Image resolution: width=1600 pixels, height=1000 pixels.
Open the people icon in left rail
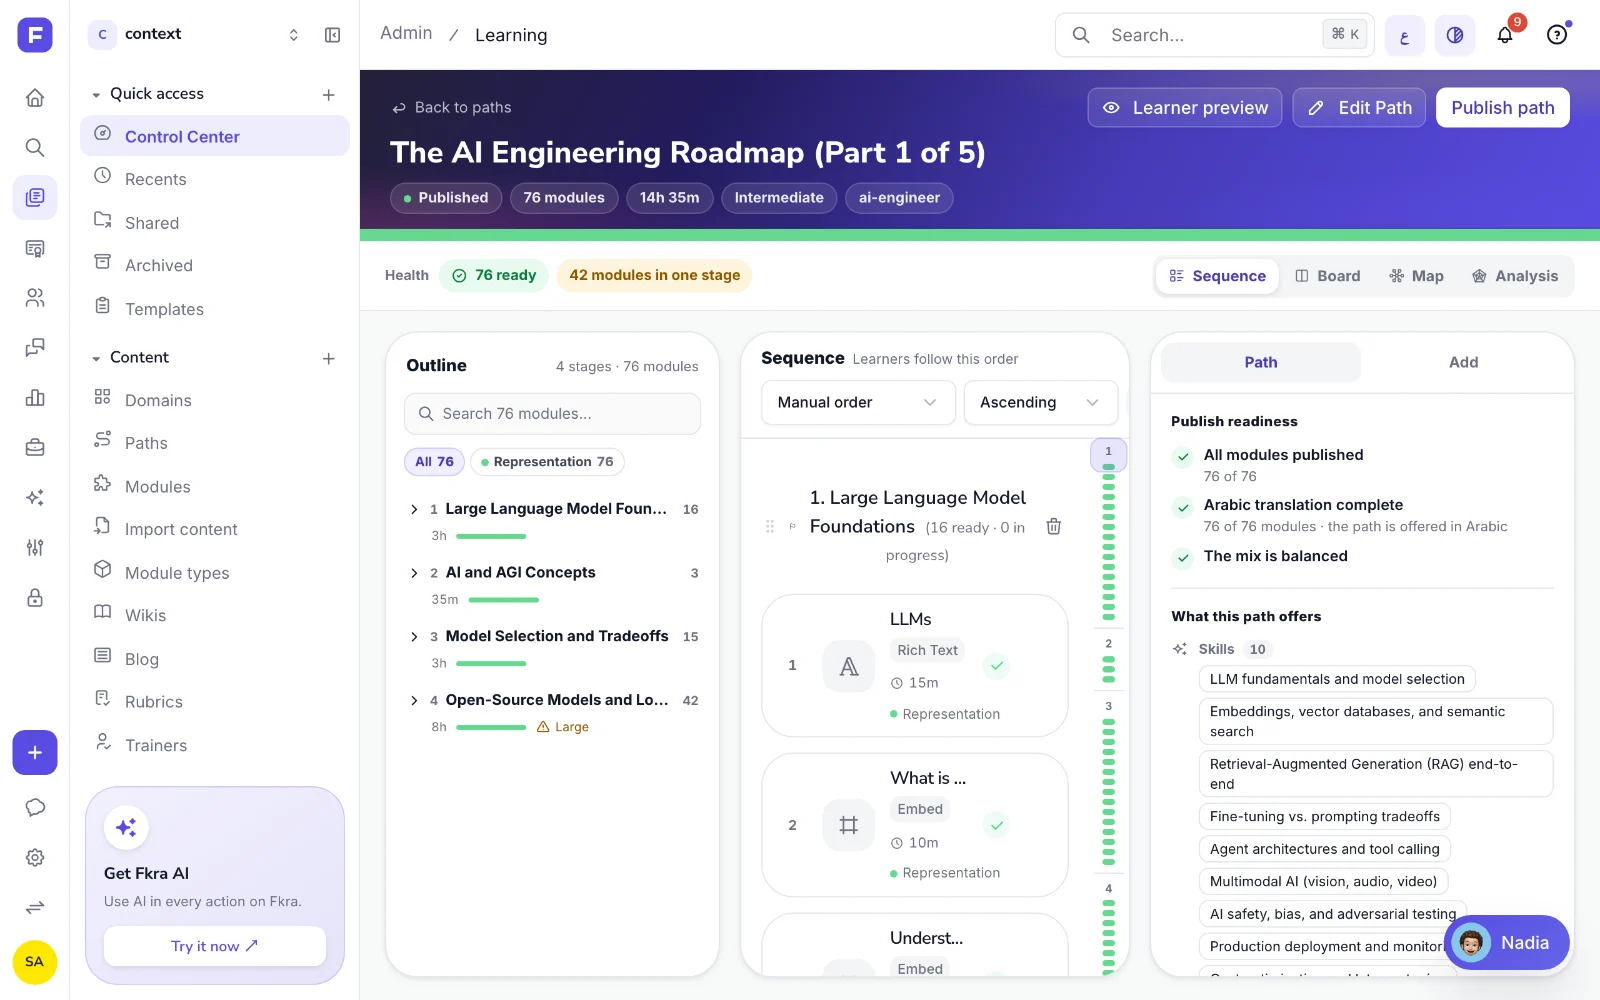tap(35, 297)
